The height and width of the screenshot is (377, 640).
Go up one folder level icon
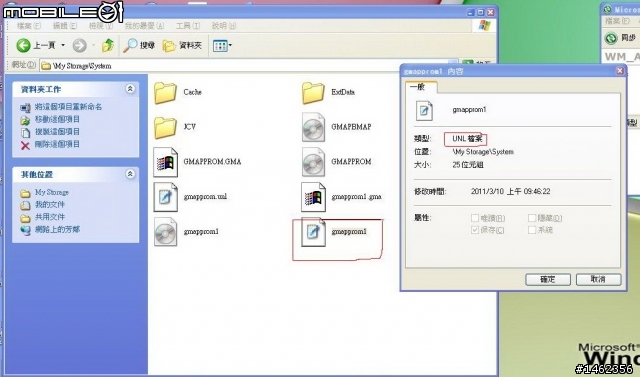(108, 45)
